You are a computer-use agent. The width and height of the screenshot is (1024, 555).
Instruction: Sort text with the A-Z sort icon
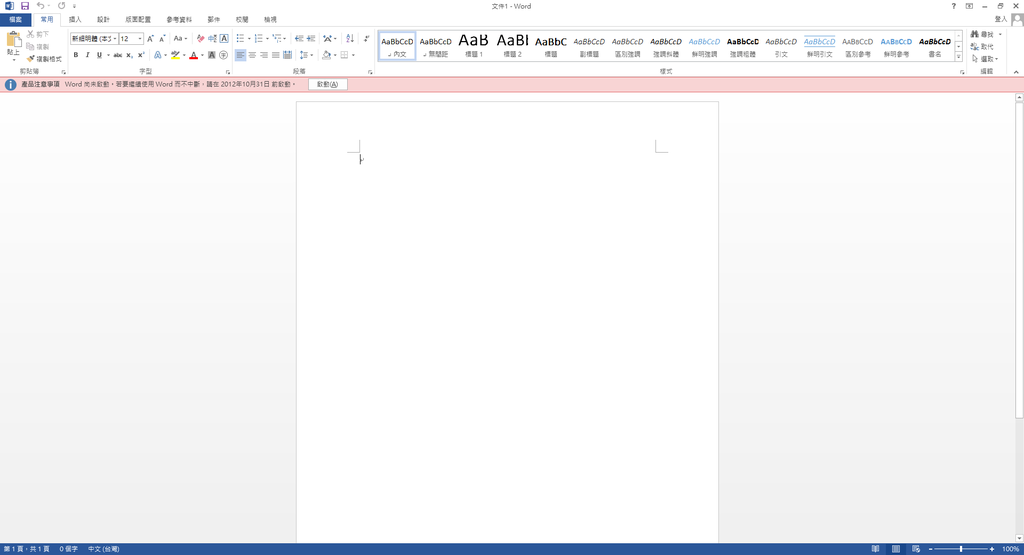point(350,39)
